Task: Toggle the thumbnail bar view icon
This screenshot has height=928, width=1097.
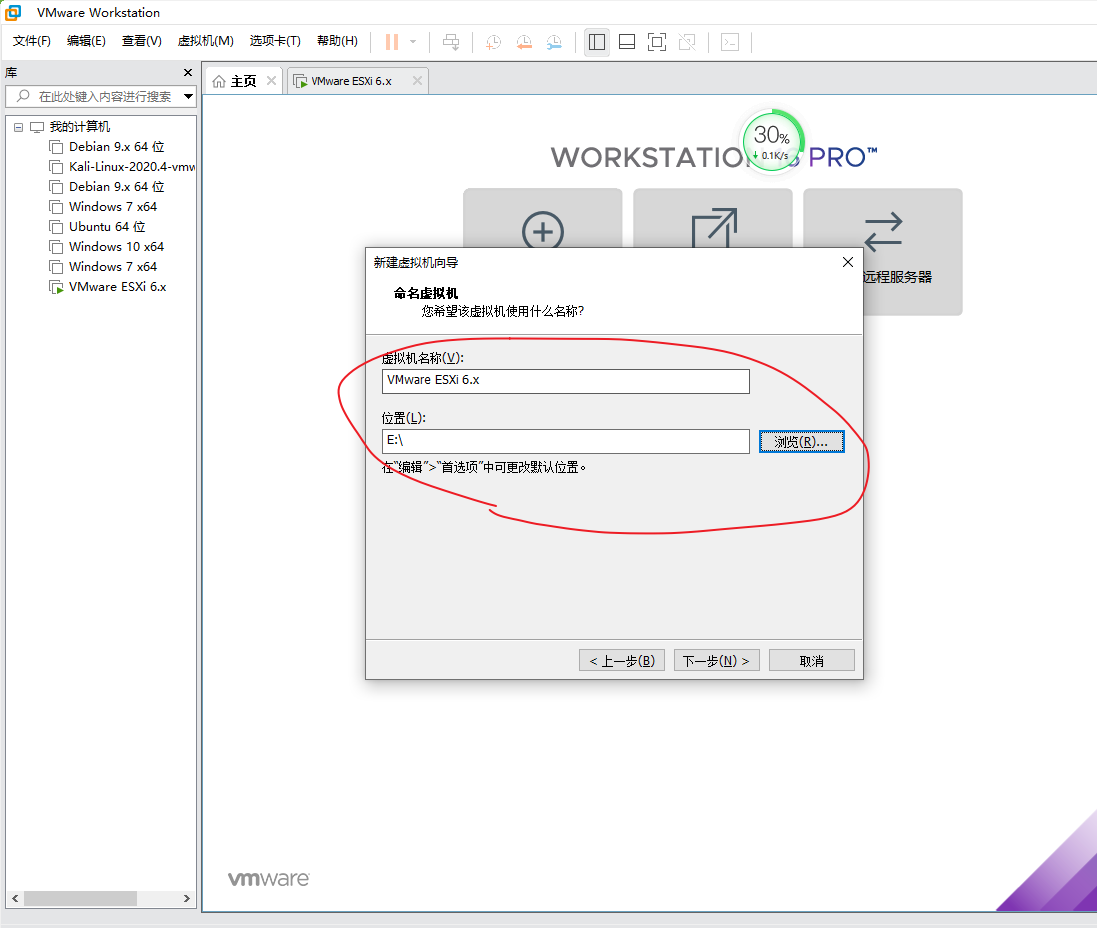Action: [x=627, y=42]
